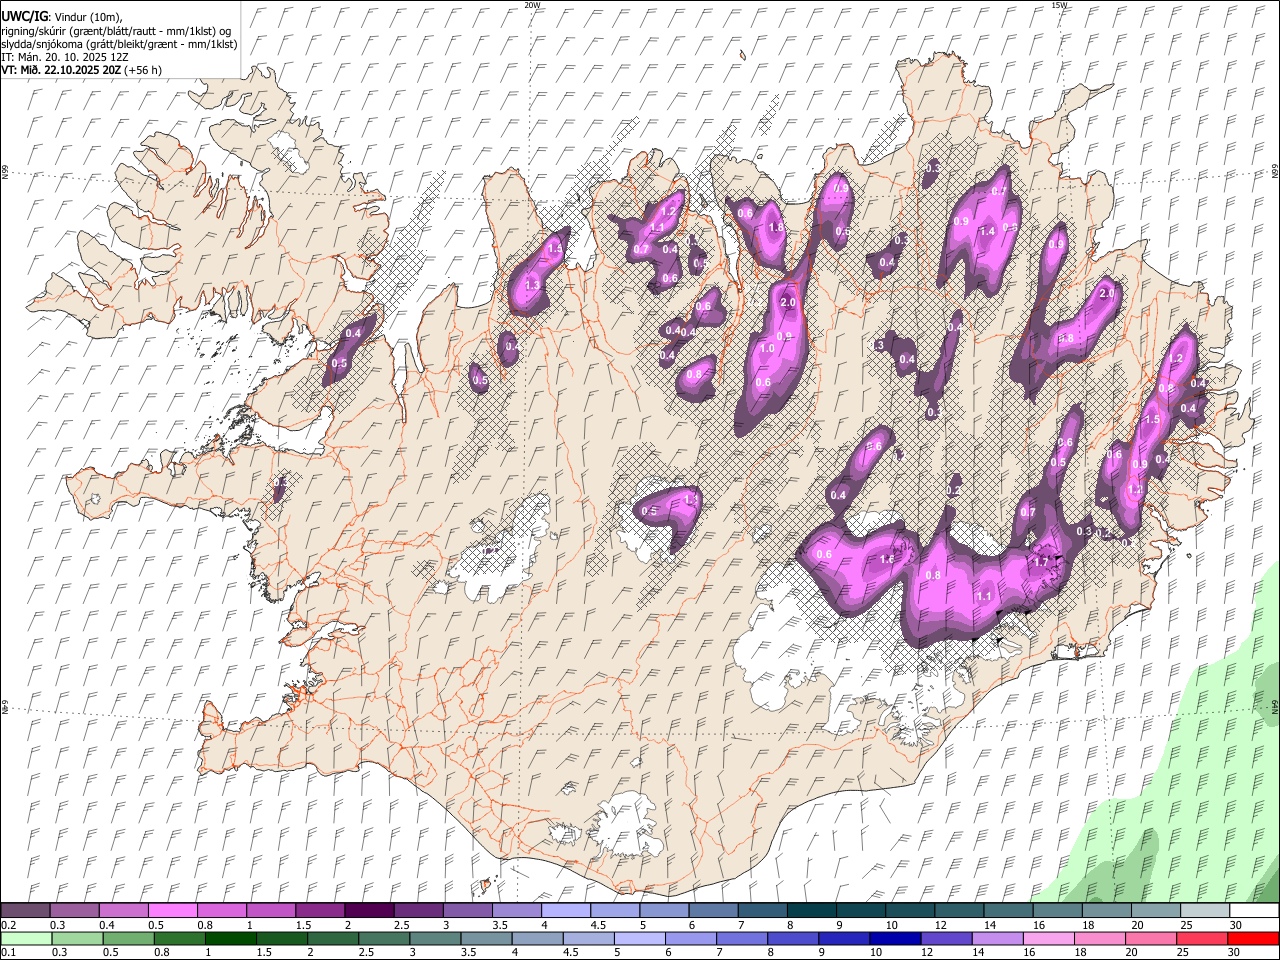Select the pale pink 16 swatch in lower legend
The width and height of the screenshot is (1280, 960).
point(1048,939)
